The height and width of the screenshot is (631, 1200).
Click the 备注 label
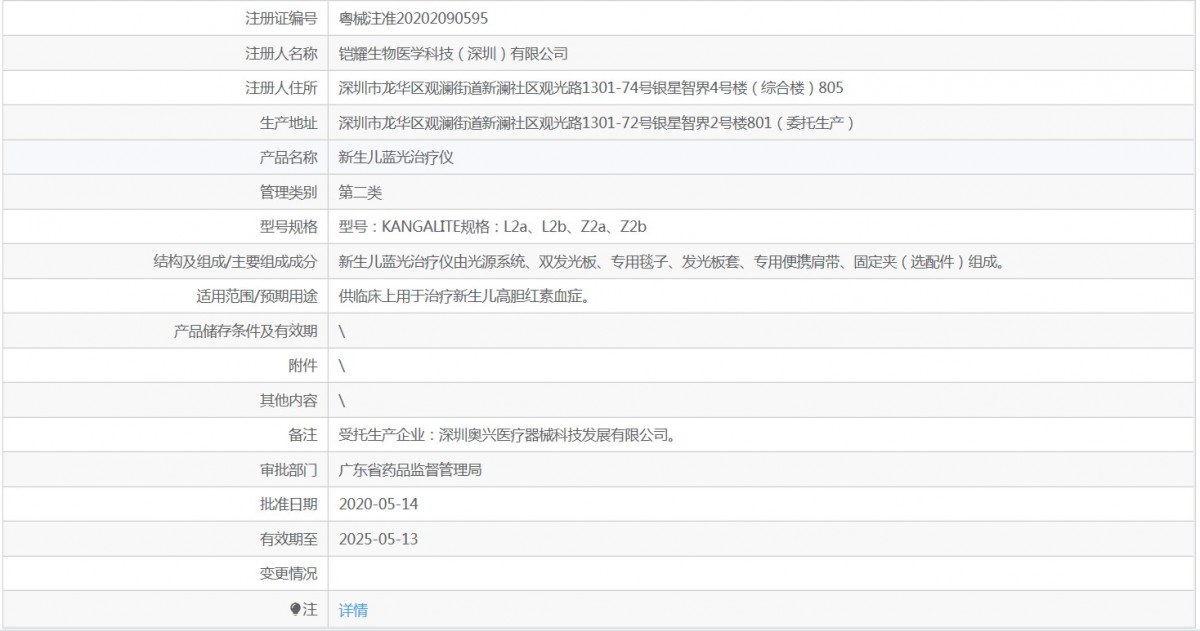click(303, 436)
